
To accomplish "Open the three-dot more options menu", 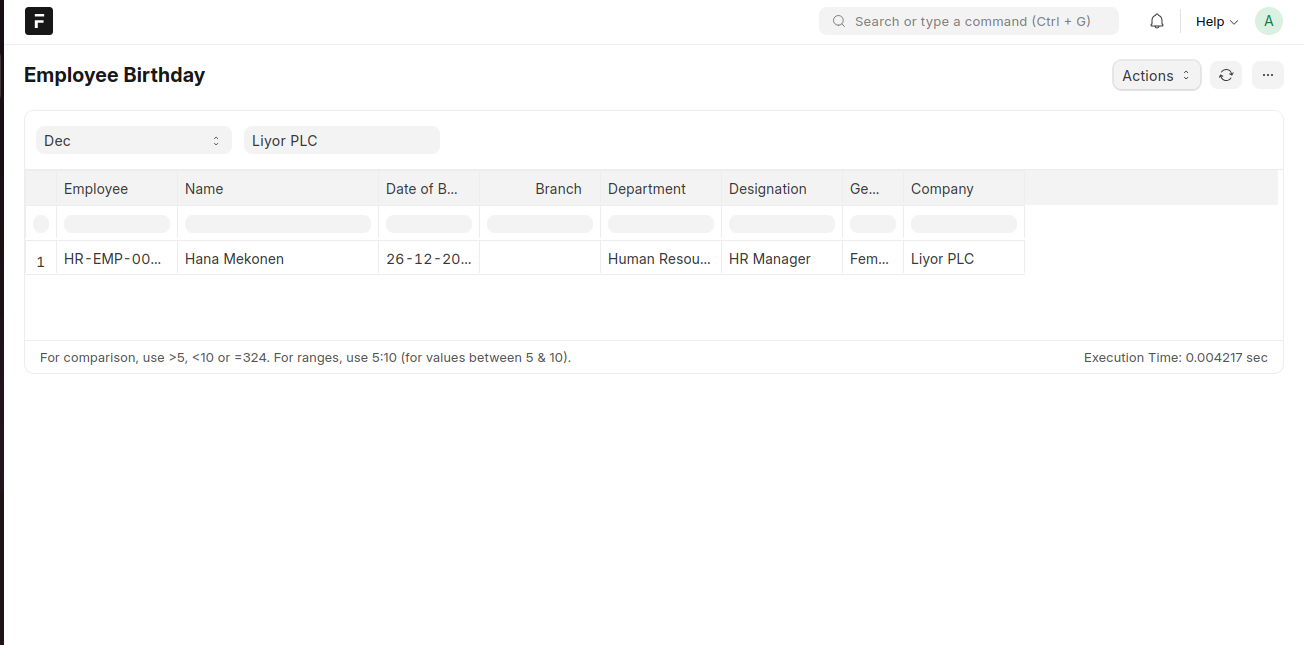I will pos(1267,75).
